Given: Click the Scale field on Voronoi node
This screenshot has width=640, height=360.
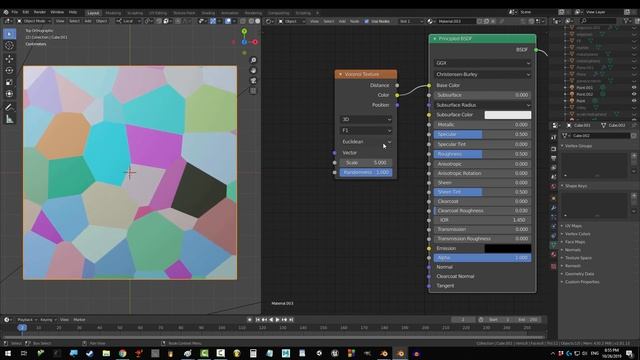Looking at the screenshot, I should coord(366,163).
